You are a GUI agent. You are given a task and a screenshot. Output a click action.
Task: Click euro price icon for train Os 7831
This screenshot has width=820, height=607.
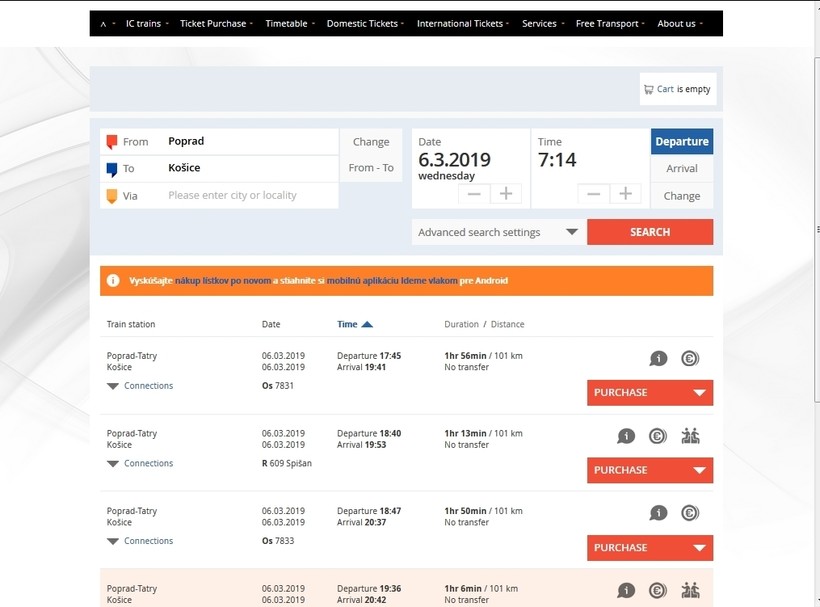click(690, 358)
